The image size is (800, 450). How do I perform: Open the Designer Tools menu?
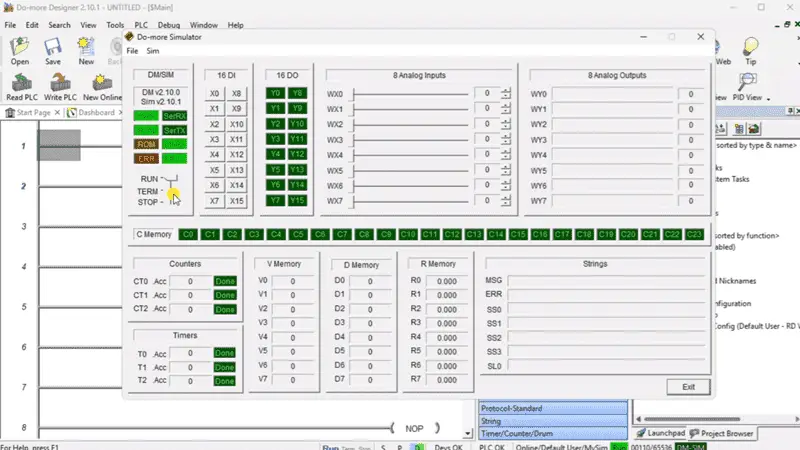point(115,25)
